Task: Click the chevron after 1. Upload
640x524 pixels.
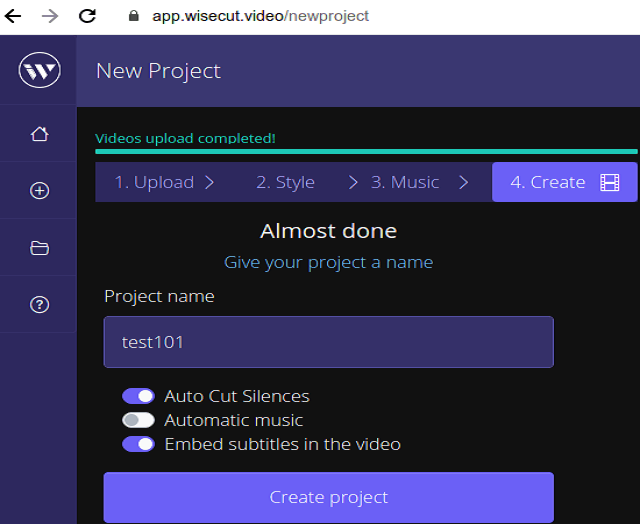Action: click(209, 182)
